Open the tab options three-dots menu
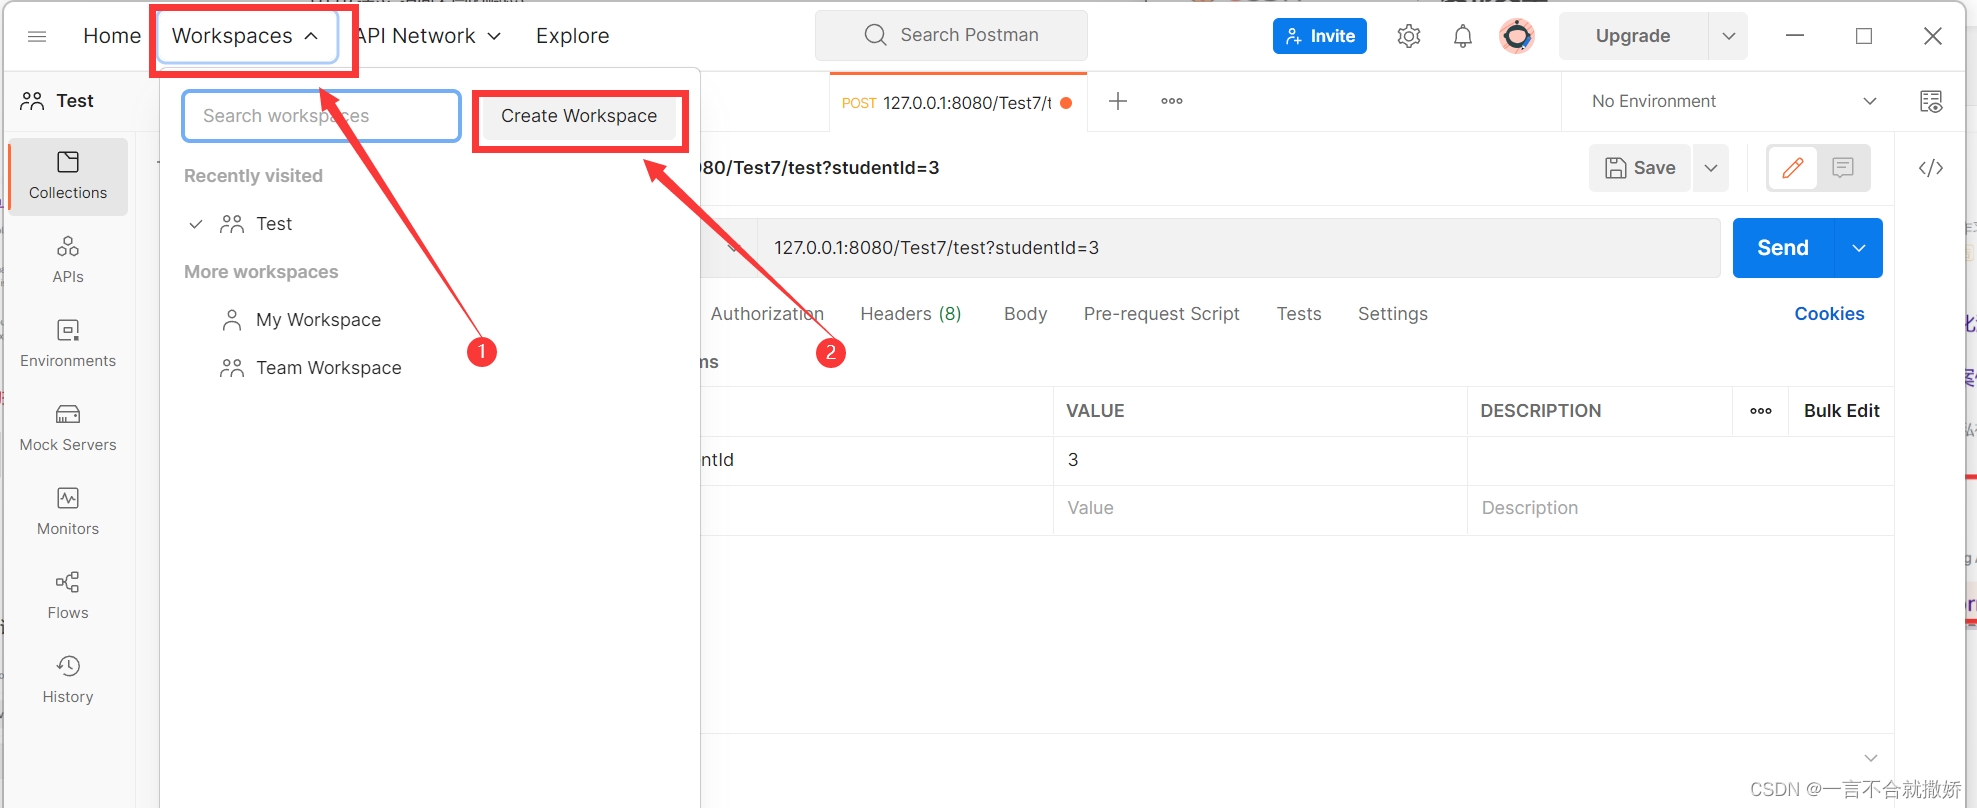The image size is (1977, 808). click(1172, 101)
